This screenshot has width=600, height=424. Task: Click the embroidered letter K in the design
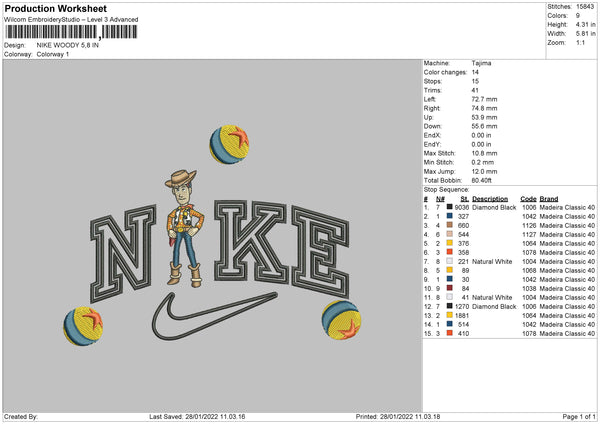251,241
